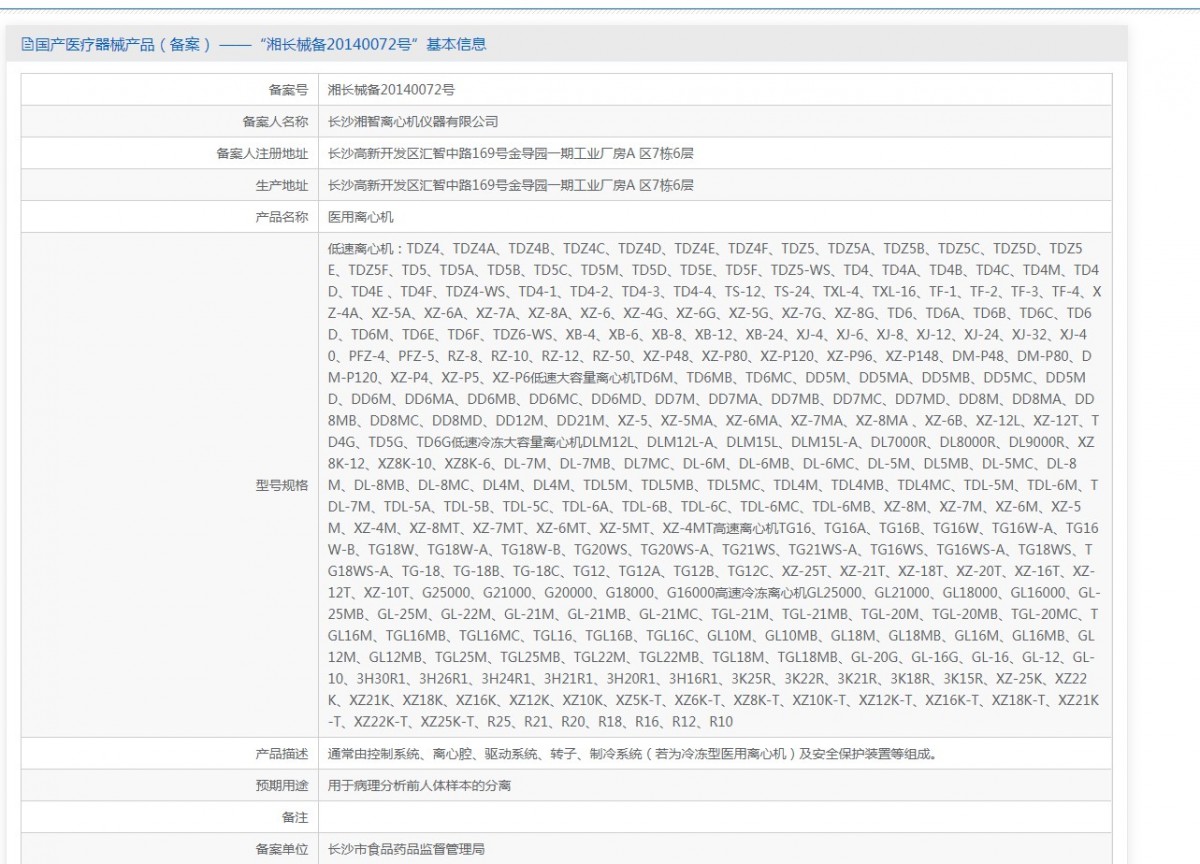Viewport: 1200px width, 864px height.
Task: Select the value 湘长械备20140072号 in the table
Action: (392, 90)
